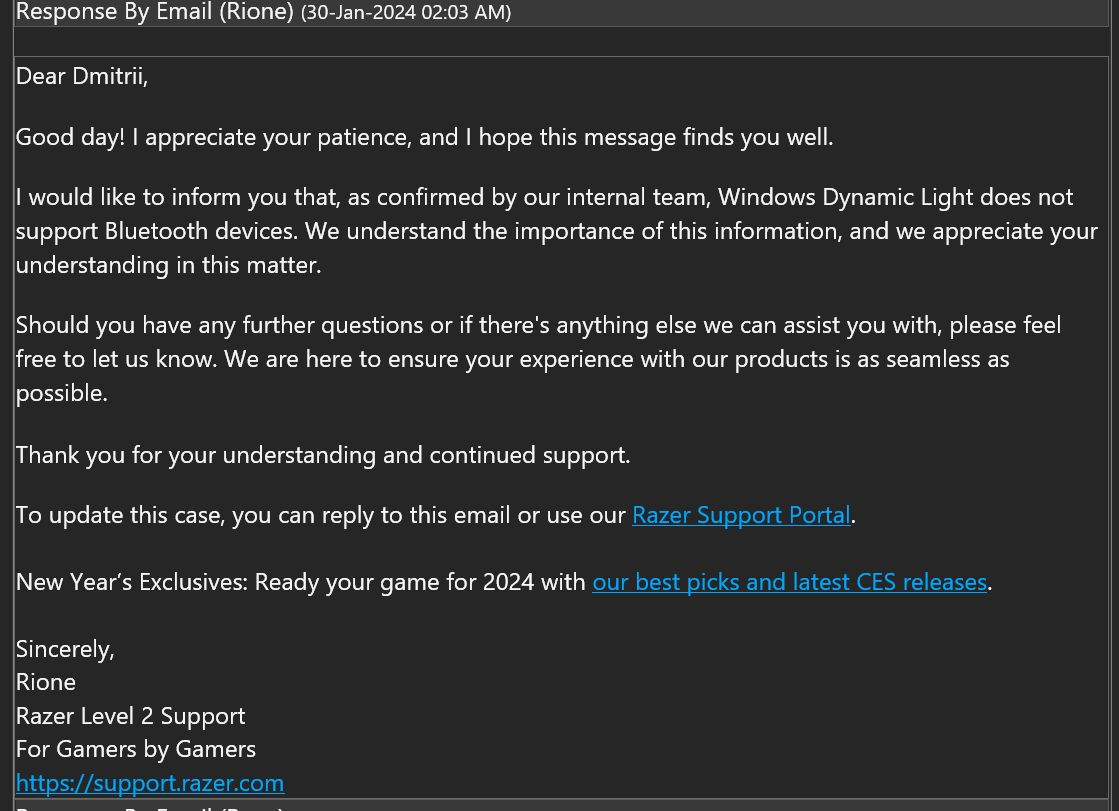Viewport: 1119px width, 811px height.
Task: Click the 'Should you have any further questions' line
Action: 539,326
